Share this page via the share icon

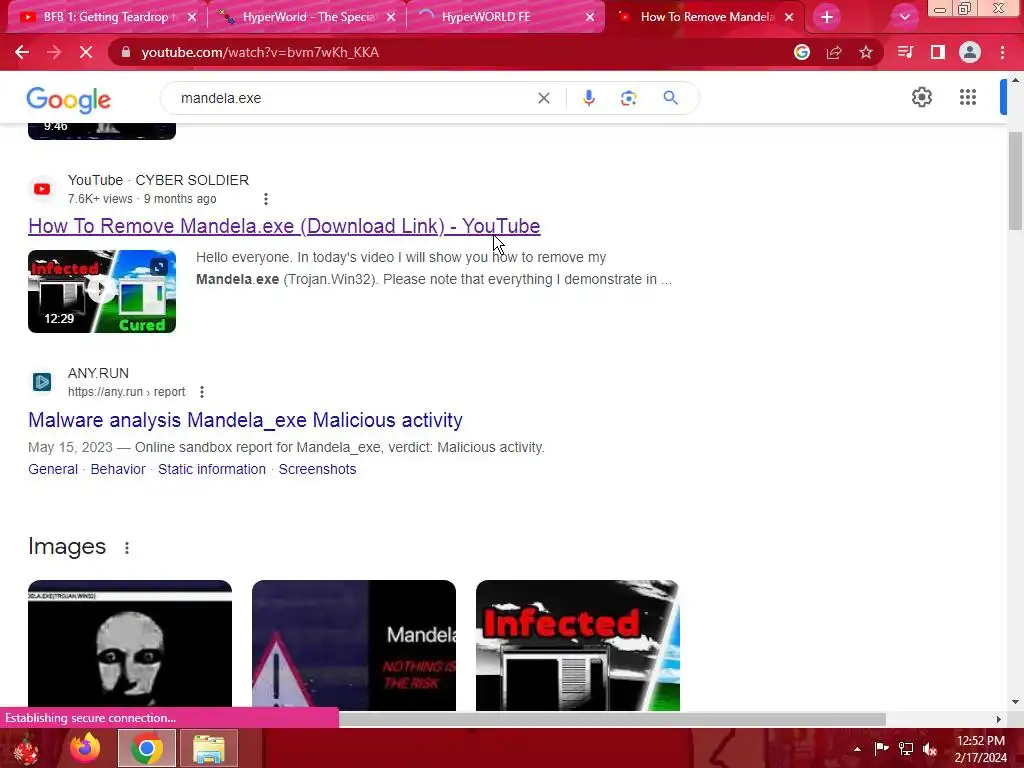(834, 52)
